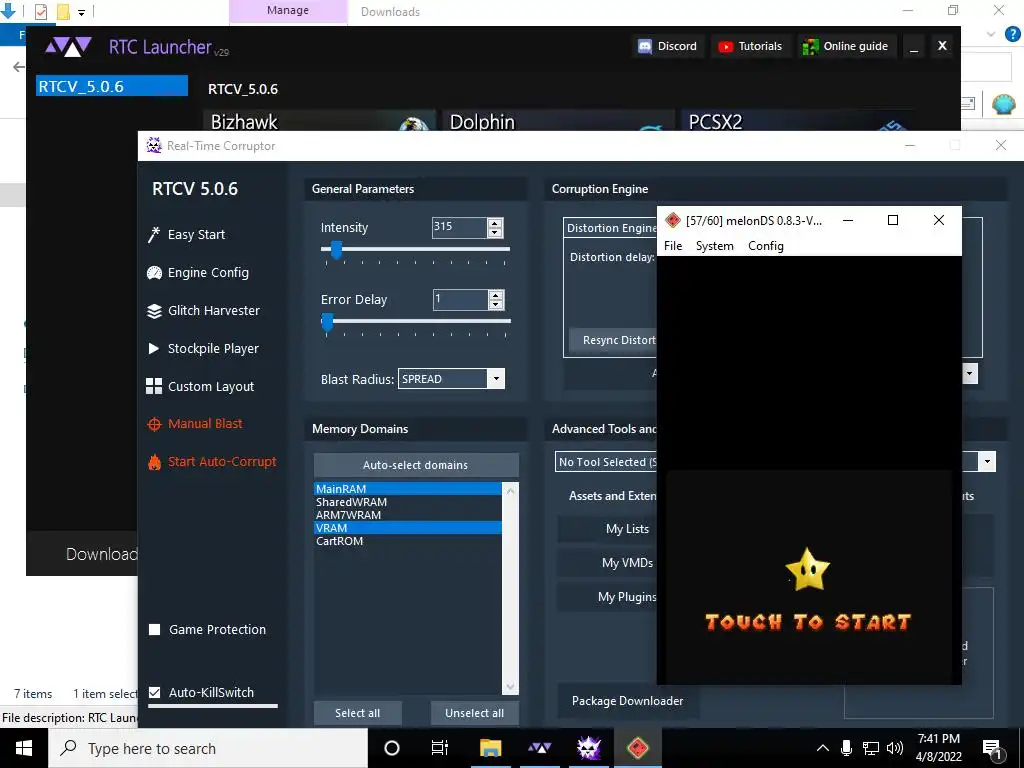Click the Auto-select domains button
The width and height of the screenshot is (1024, 768).
416,465
